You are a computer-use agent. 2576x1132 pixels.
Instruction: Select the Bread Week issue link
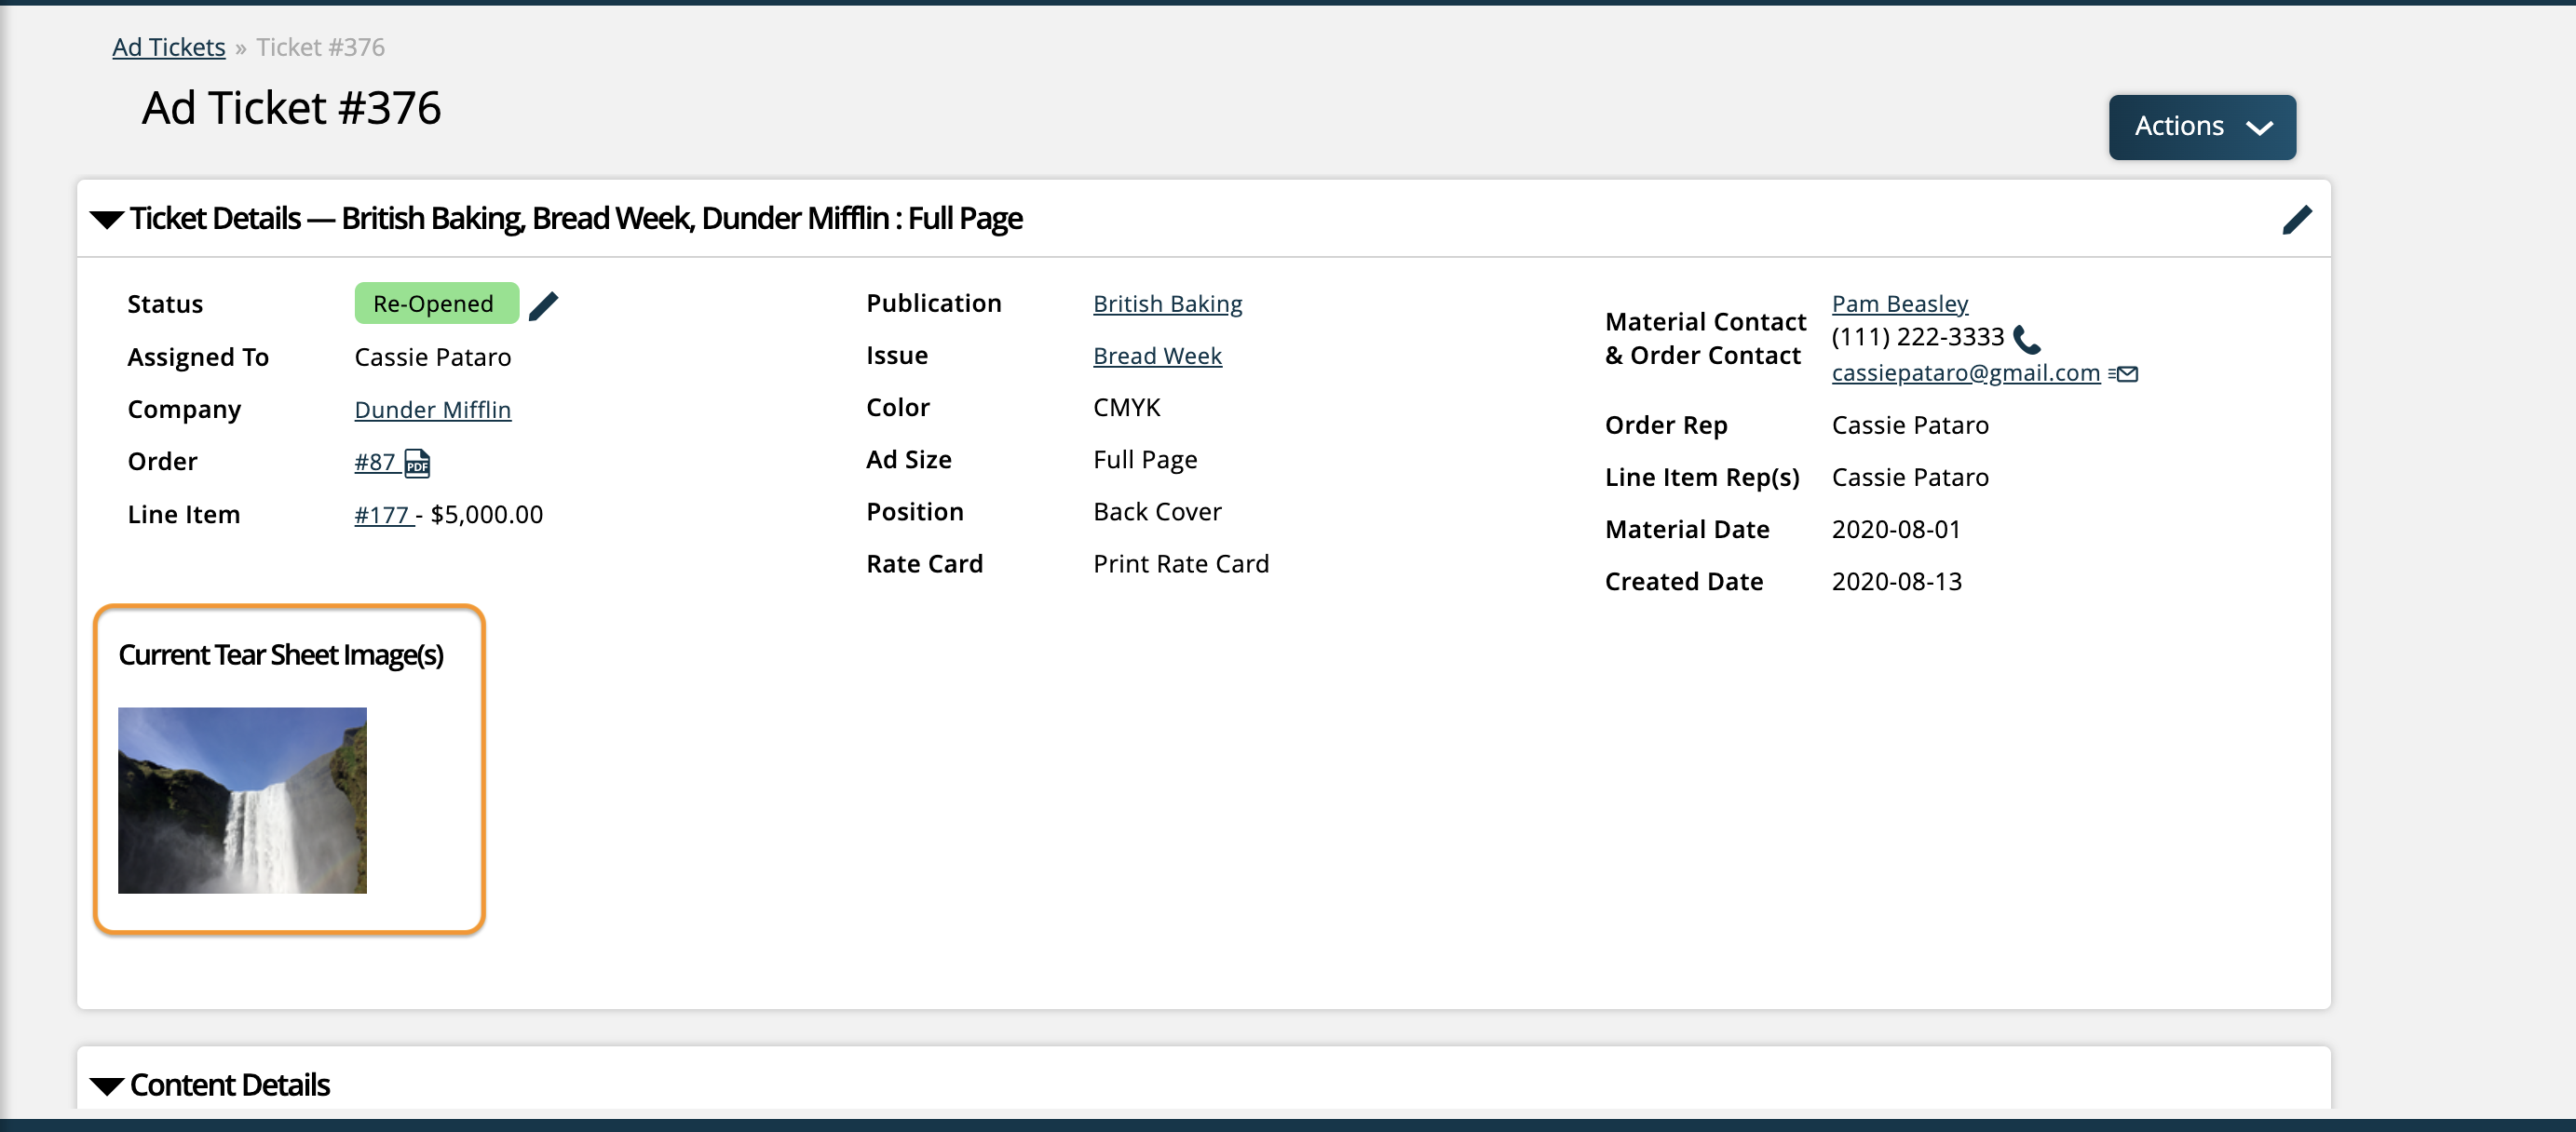1157,355
